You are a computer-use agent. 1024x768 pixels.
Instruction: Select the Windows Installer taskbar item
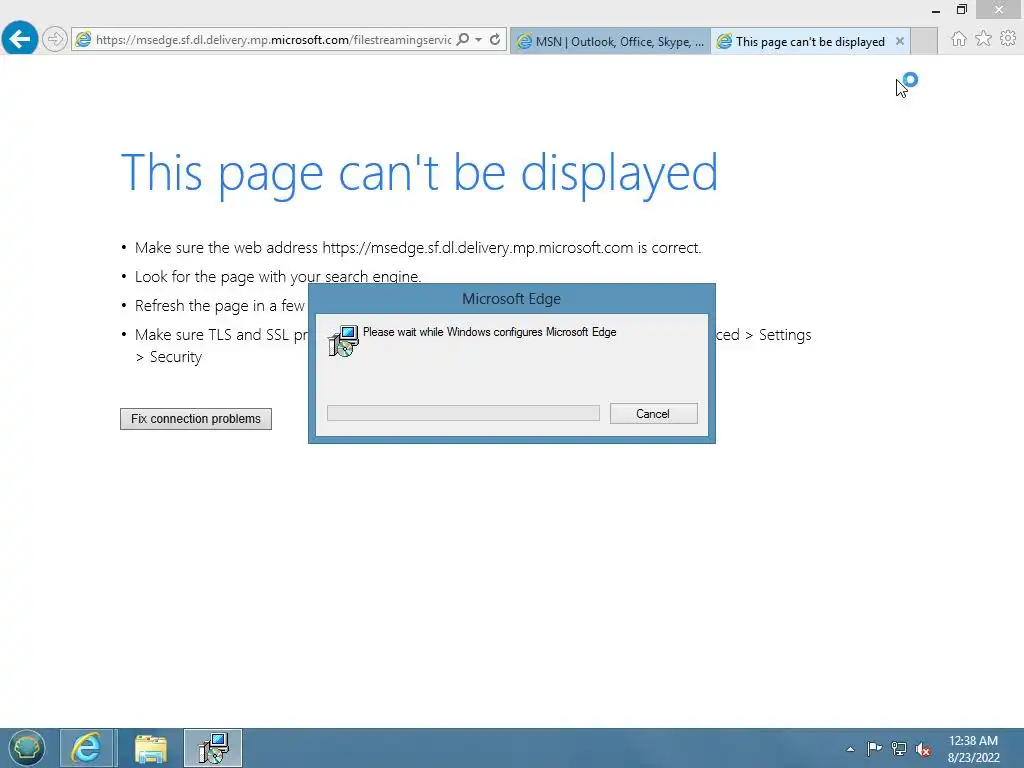[x=213, y=748]
